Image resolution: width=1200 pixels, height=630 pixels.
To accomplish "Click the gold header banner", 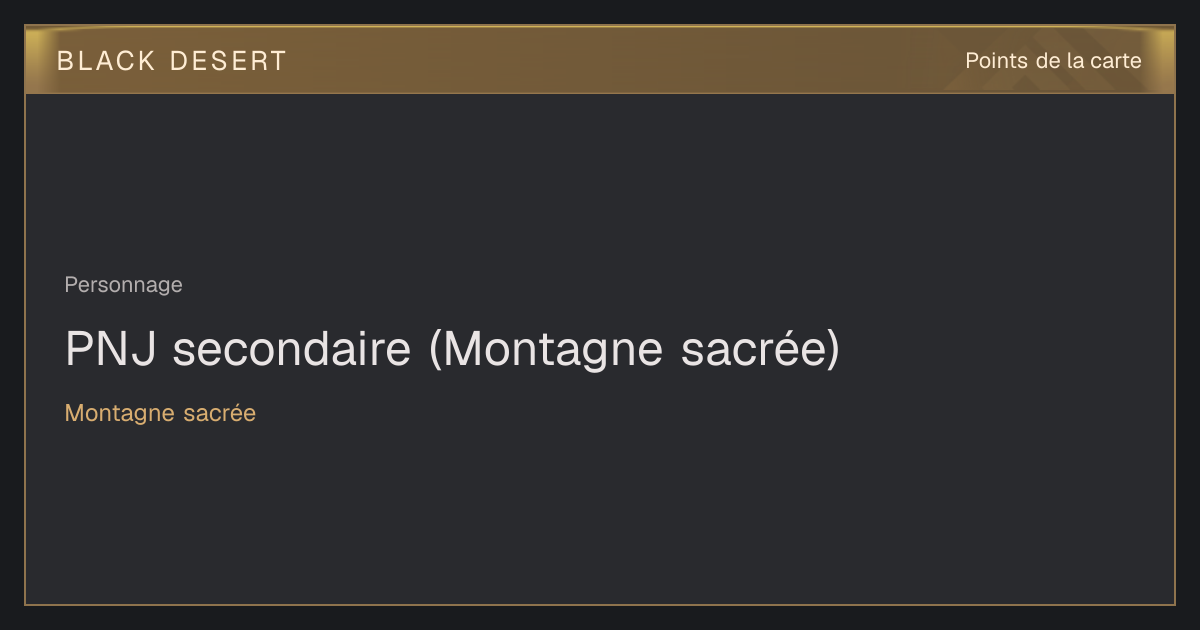I will pos(600,60).
